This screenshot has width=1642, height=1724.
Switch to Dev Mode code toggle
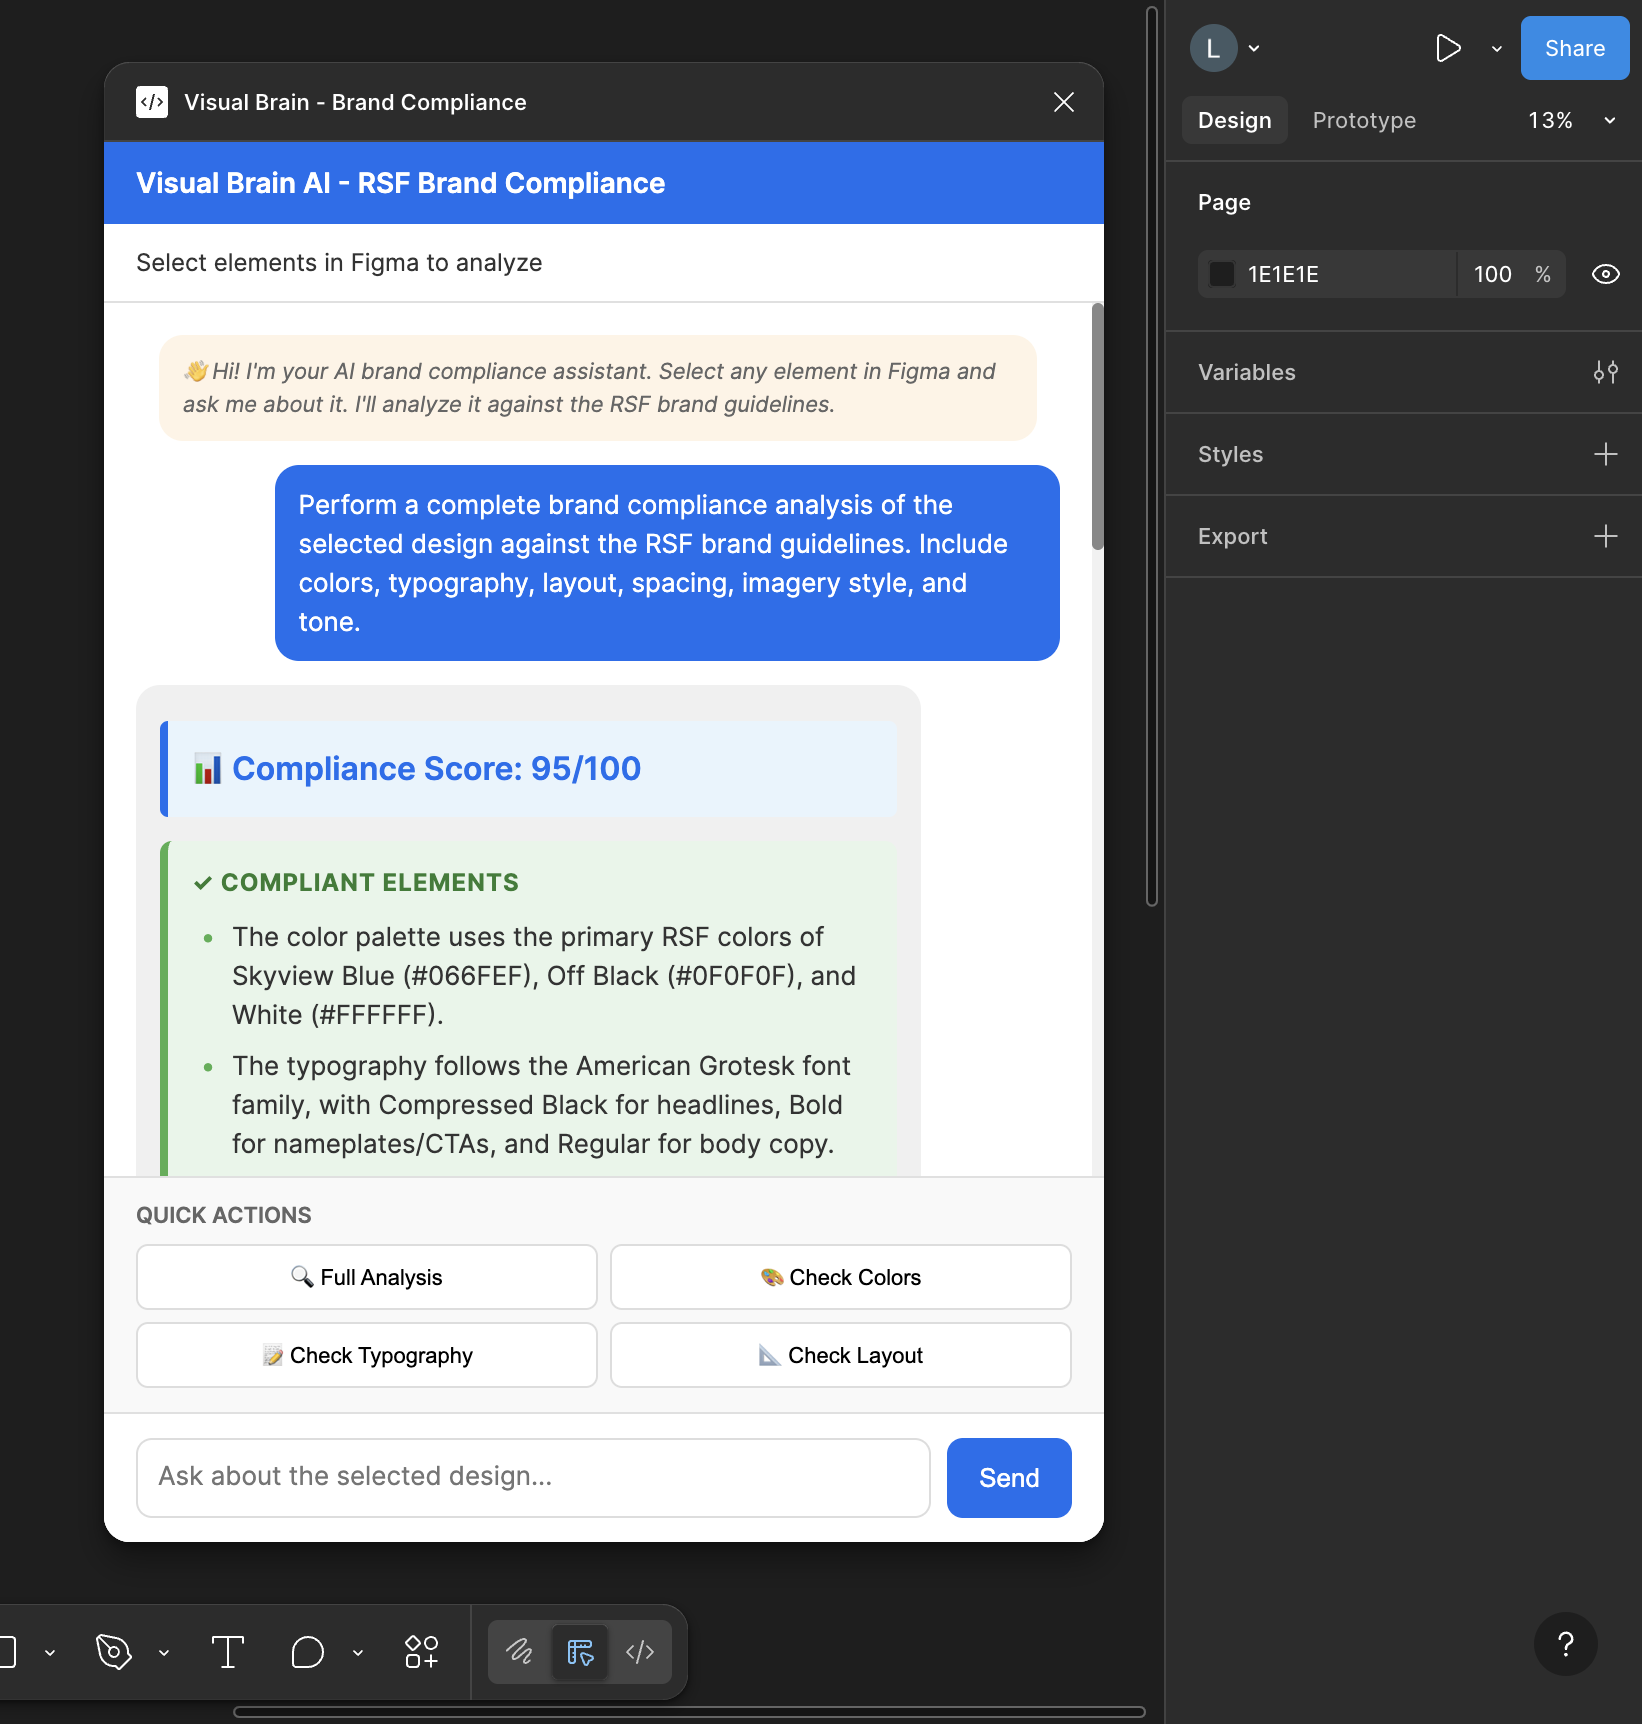640,1652
